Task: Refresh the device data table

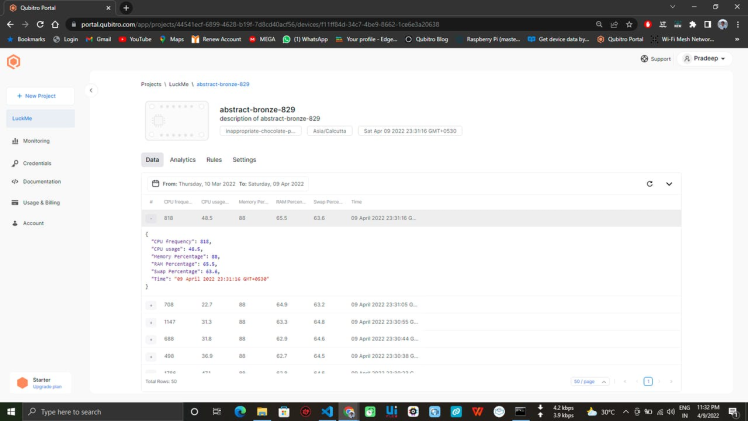Action: (650, 184)
